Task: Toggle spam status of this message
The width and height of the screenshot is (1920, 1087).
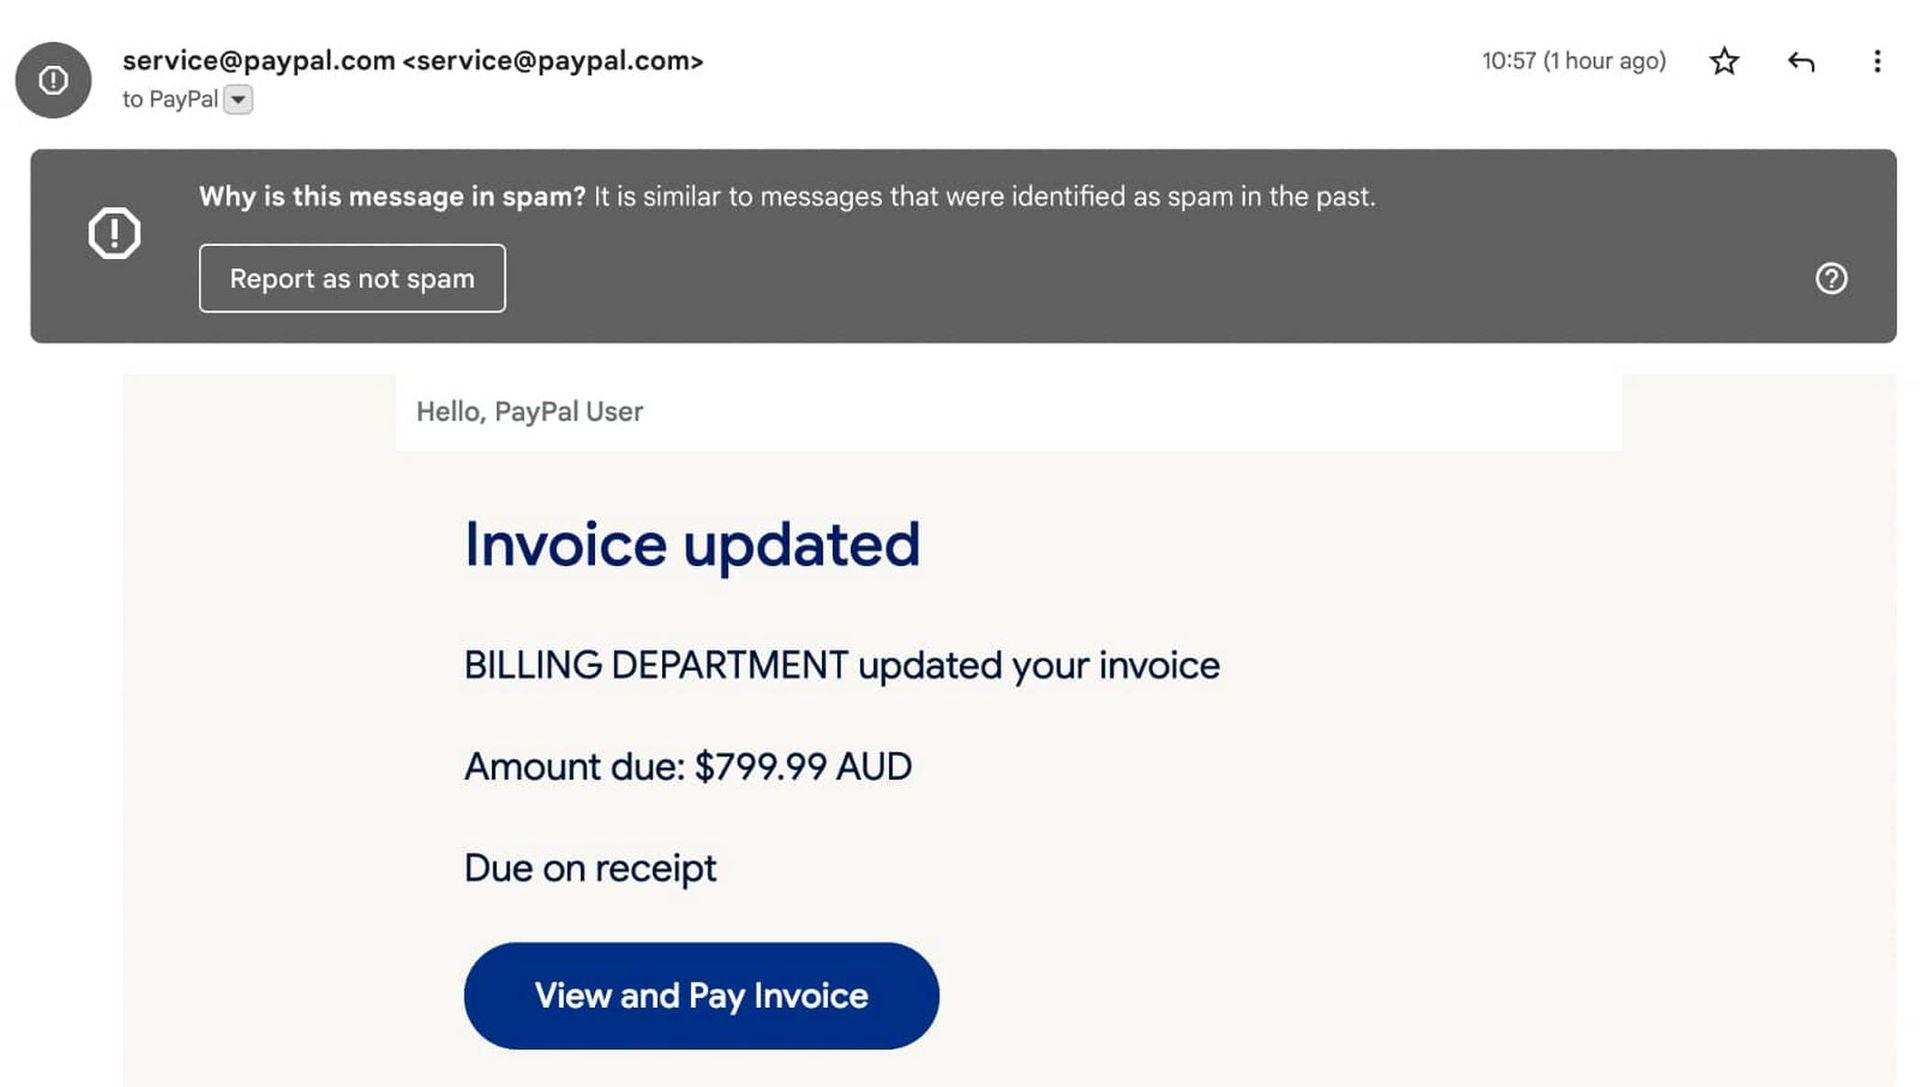Action: tap(351, 277)
